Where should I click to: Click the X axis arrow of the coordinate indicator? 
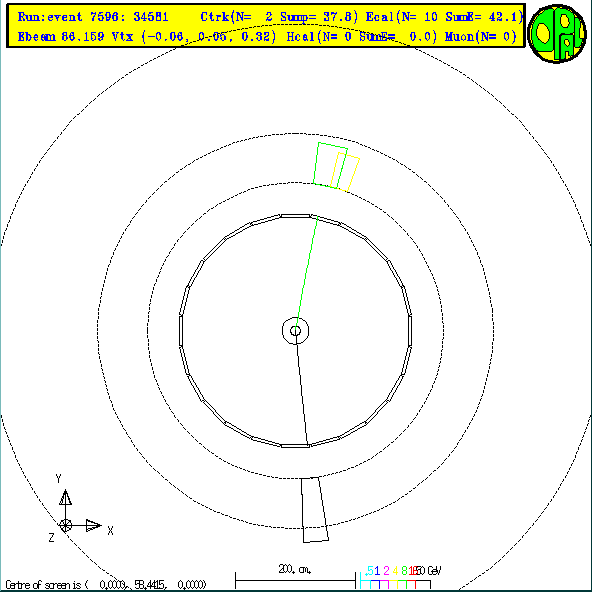(93, 525)
